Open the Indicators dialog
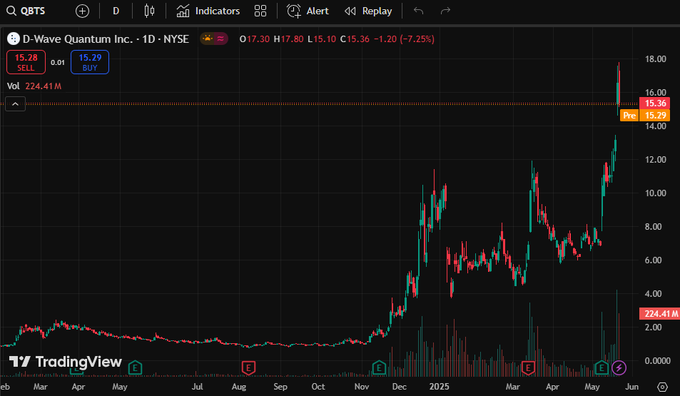Screen dimensions: 680x396 coord(208,11)
